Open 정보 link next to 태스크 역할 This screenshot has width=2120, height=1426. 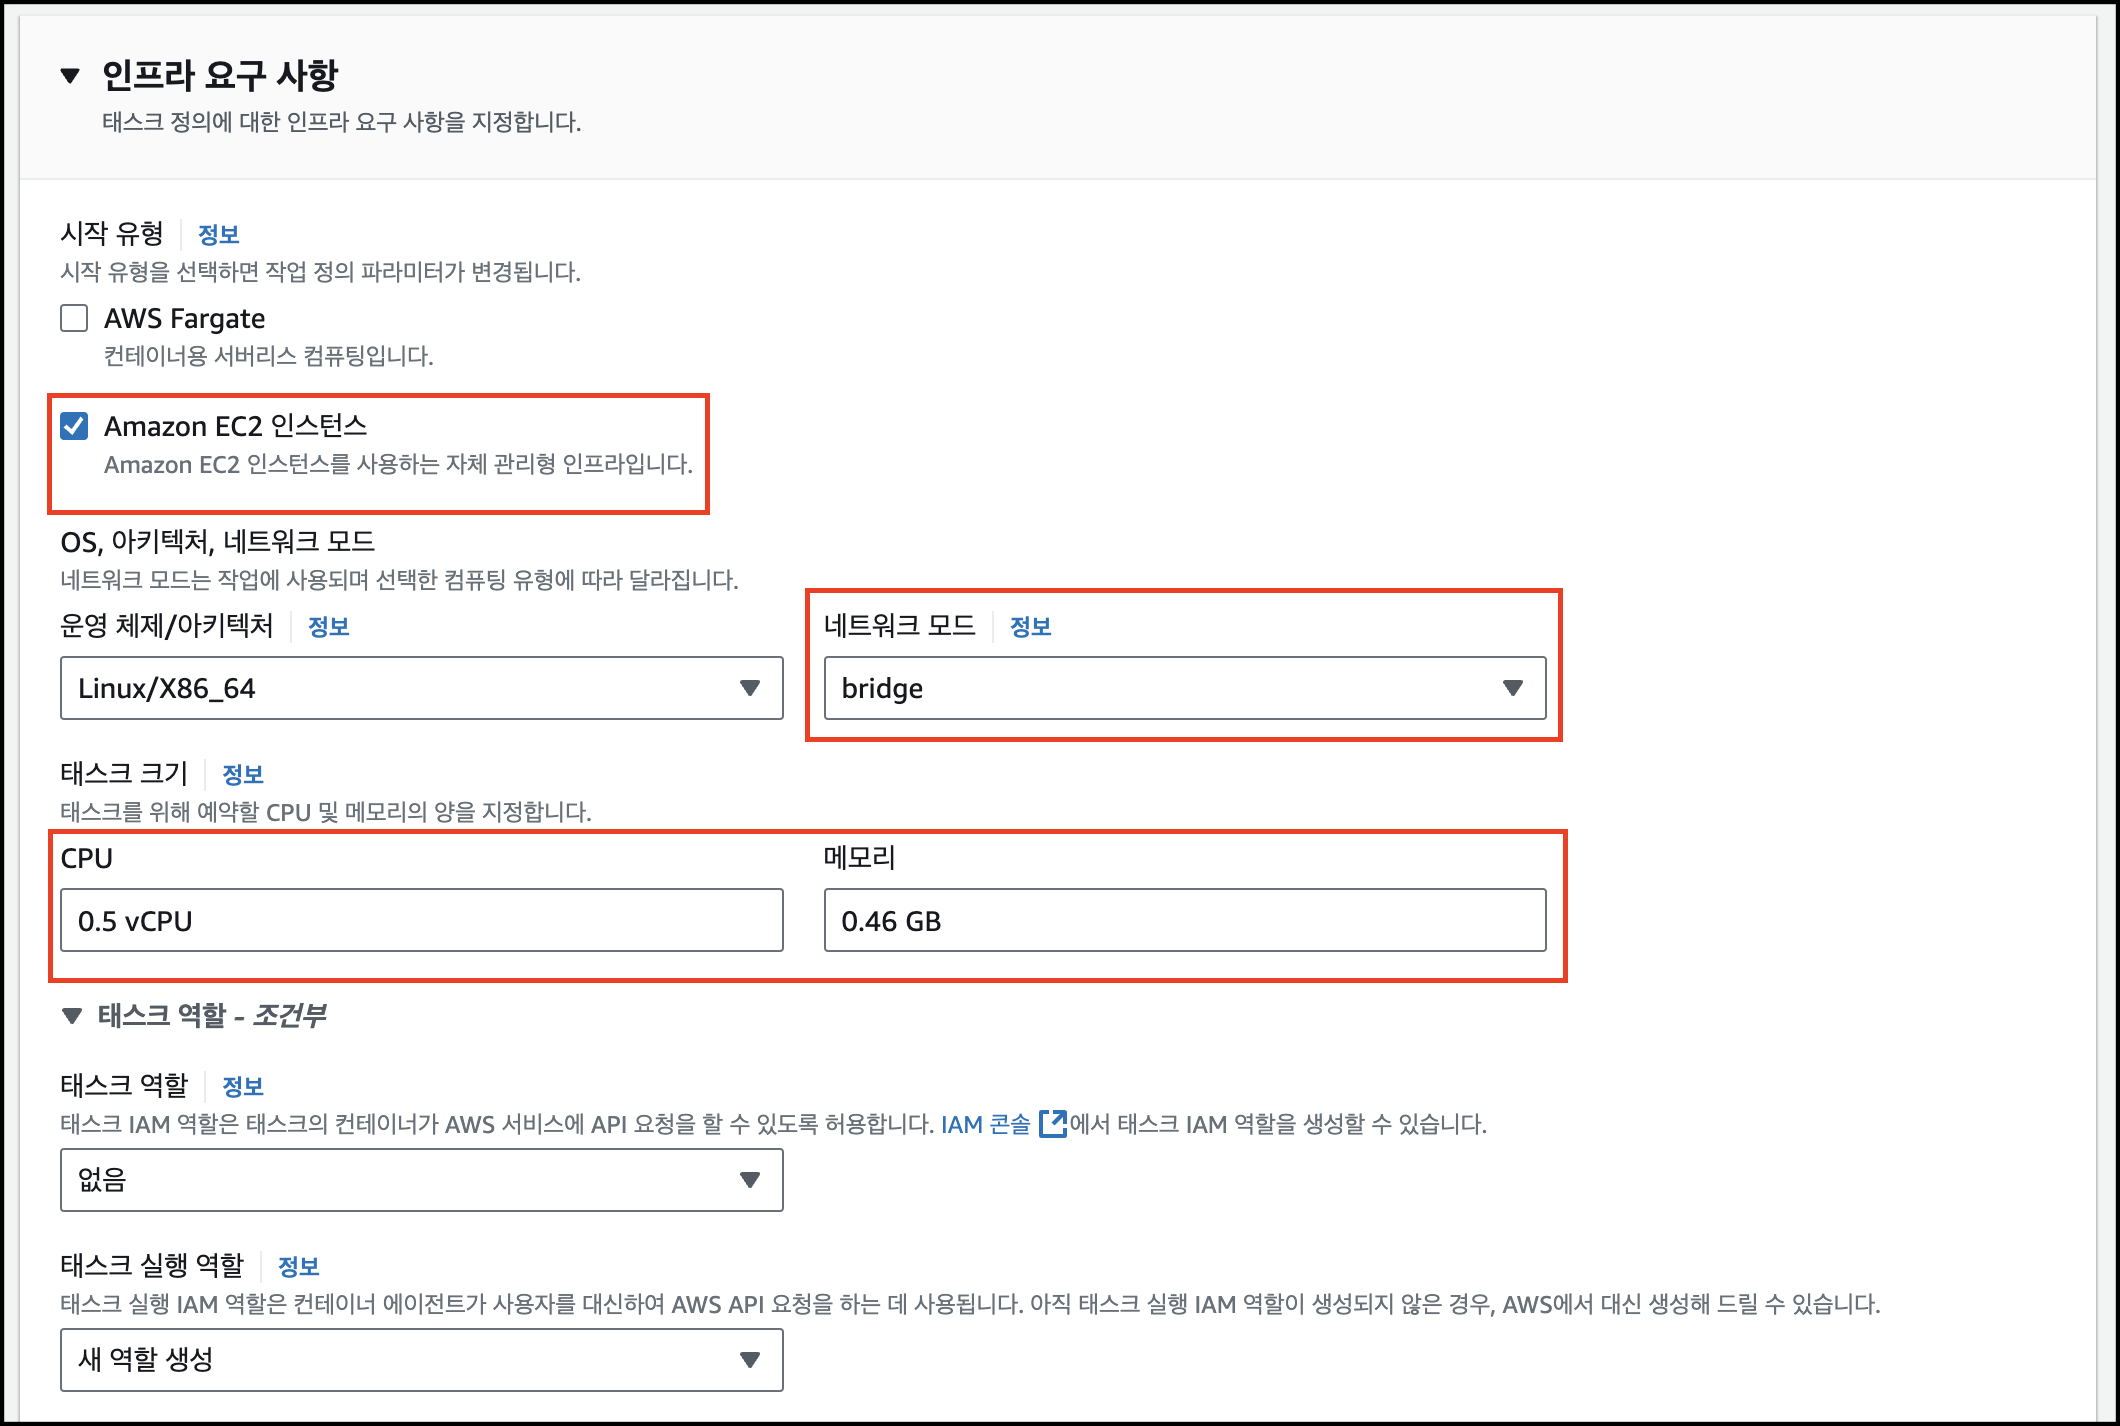(242, 1086)
